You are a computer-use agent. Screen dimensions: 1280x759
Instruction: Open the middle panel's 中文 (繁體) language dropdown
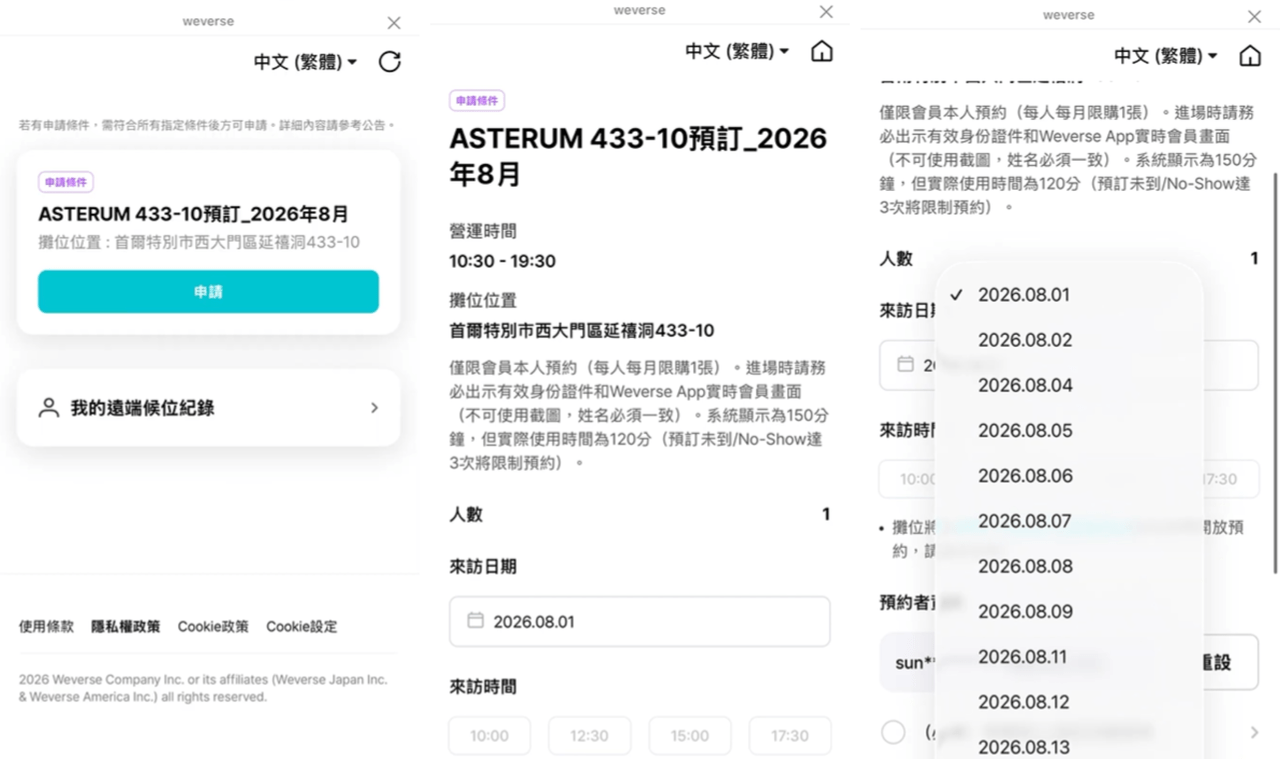[x=737, y=51]
